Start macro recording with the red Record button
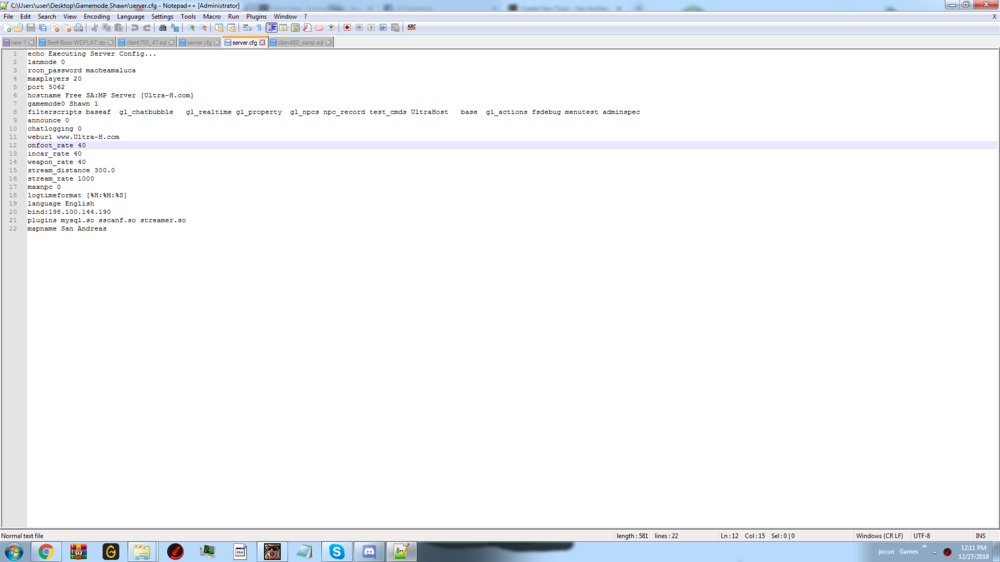This screenshot has height=562, width=1000. point(347,28)
